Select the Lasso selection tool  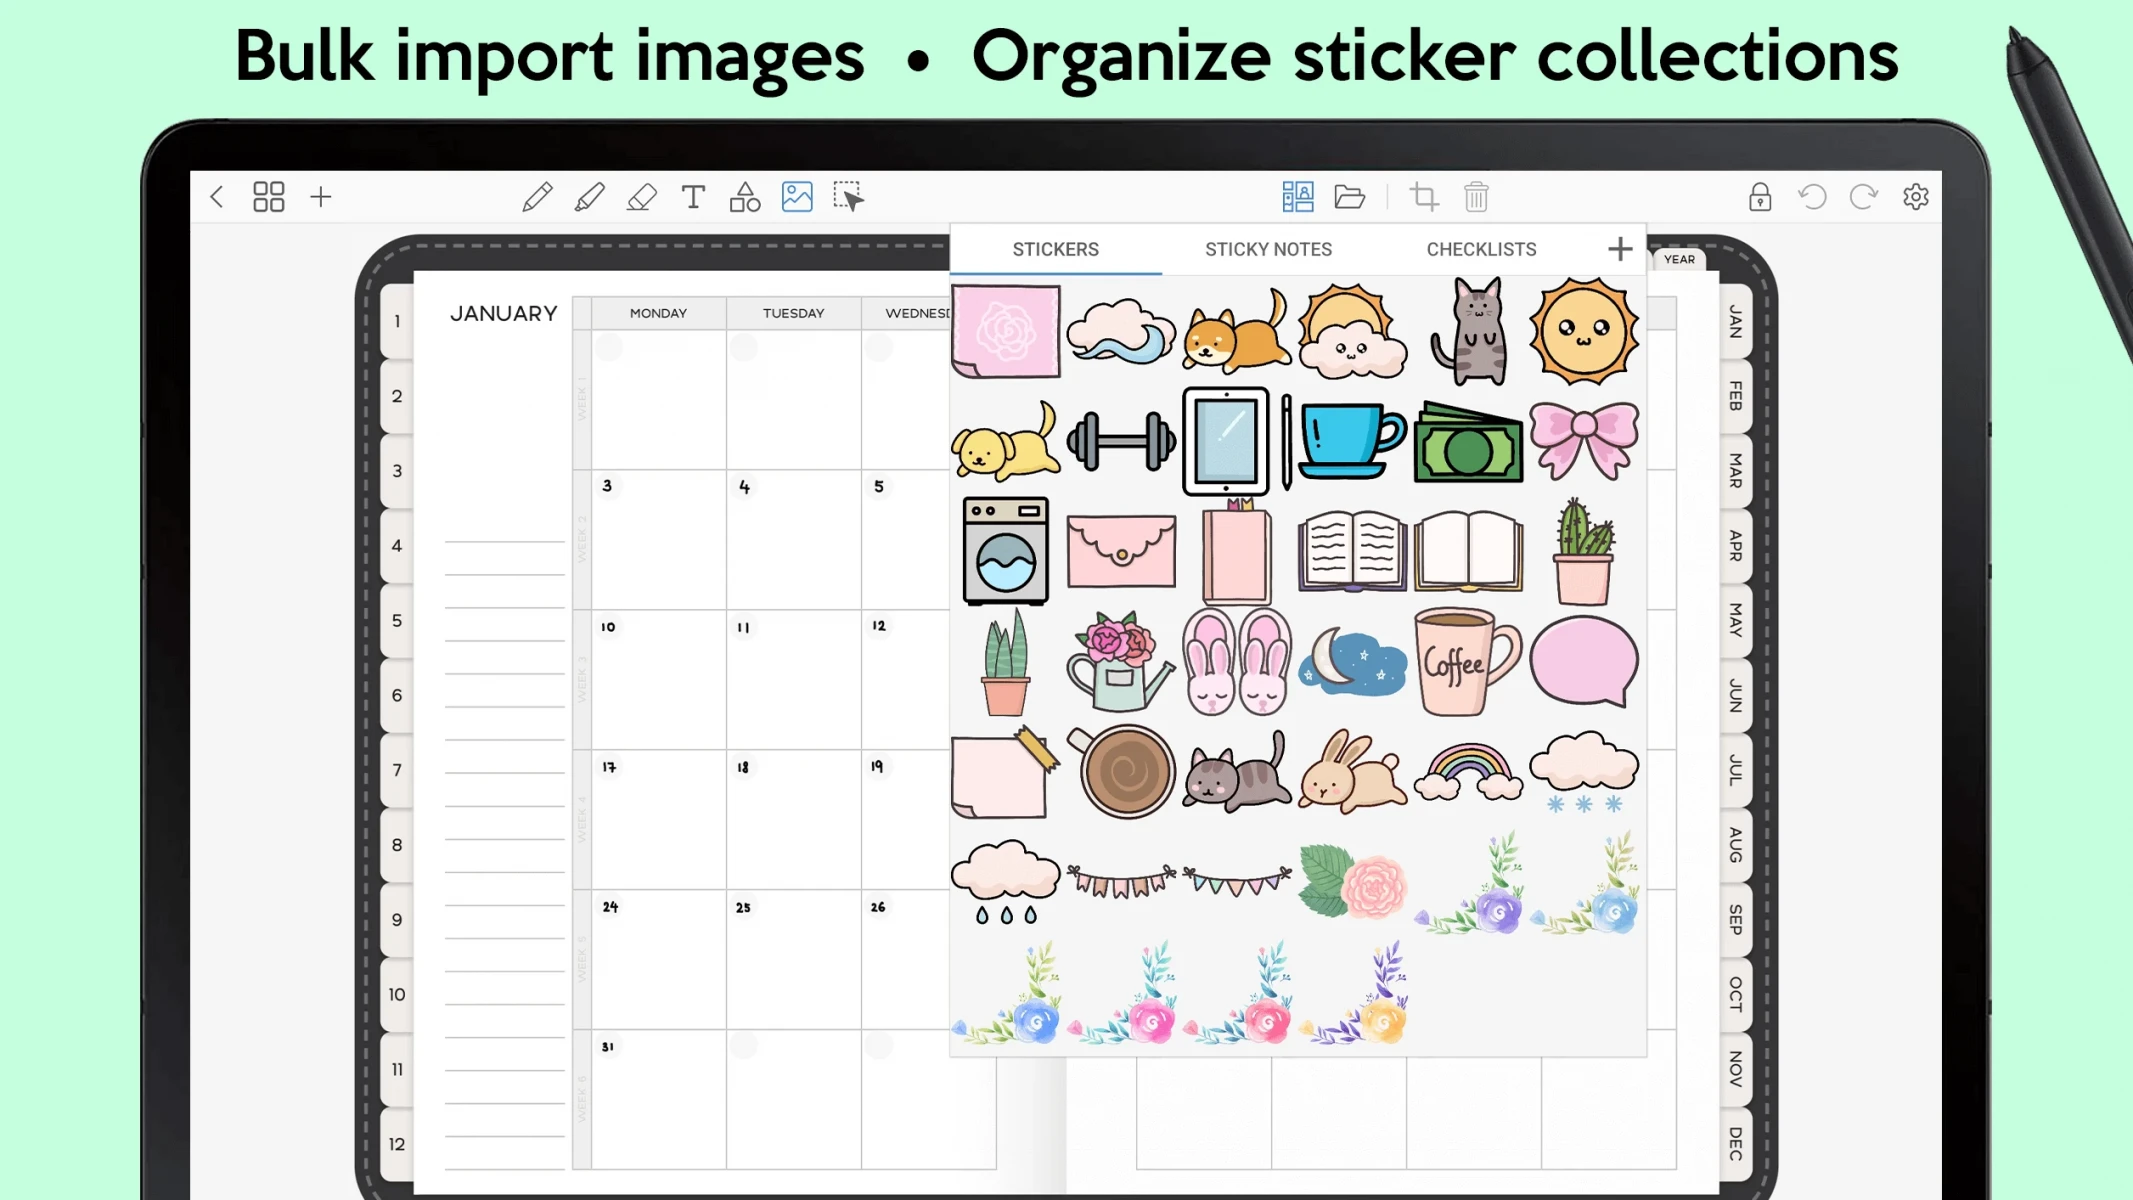pyautogui.click(x=850, y=196)
